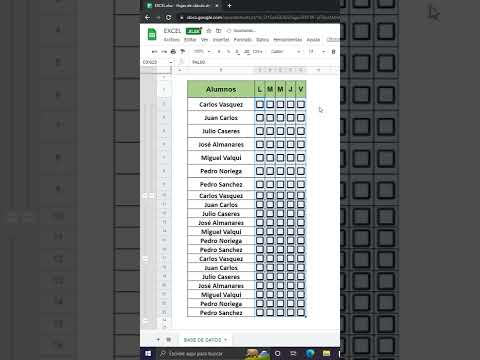Open the BASE DE DATOS sheet tab menu arrow
This screenshot has width=480, height=360.
coord(226,340)
